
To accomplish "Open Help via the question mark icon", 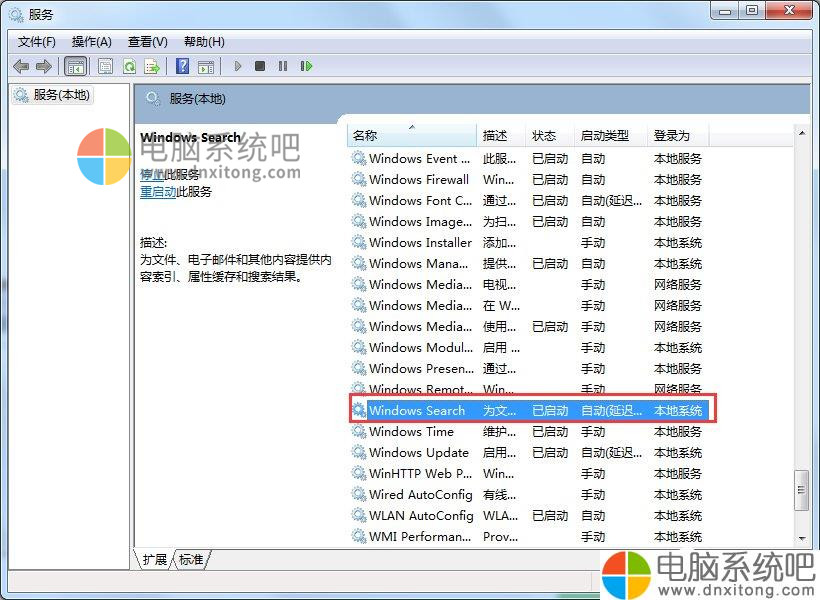I will tap(183, 66).
